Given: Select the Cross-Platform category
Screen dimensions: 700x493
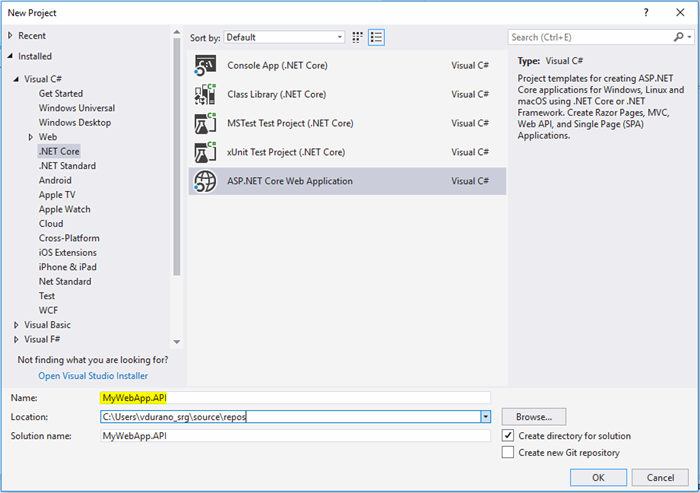Looking at the screenshot, I should [69, 238].
